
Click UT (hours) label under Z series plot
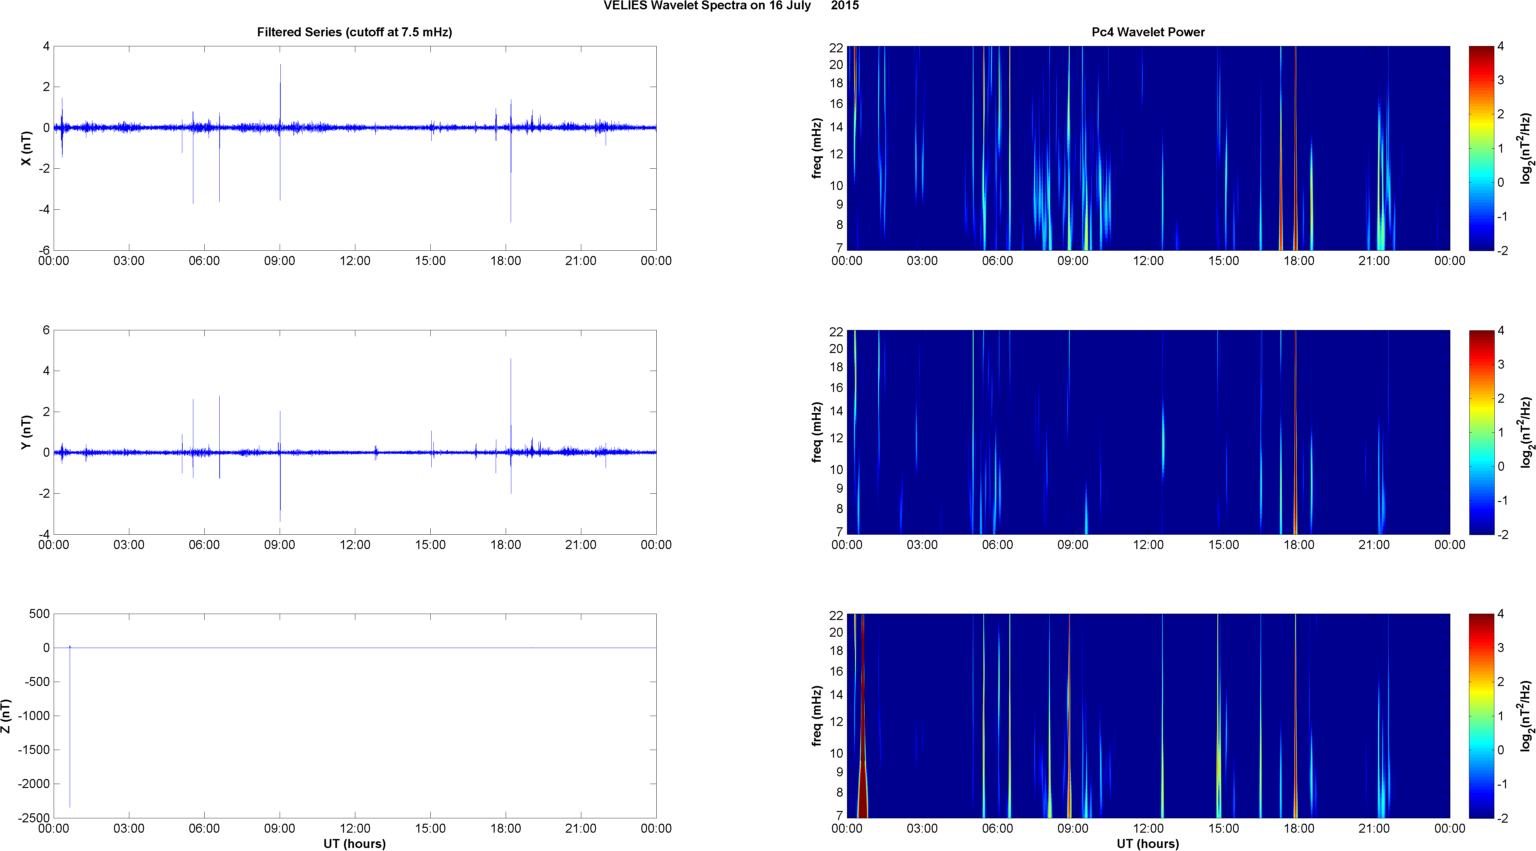[354, 843]
